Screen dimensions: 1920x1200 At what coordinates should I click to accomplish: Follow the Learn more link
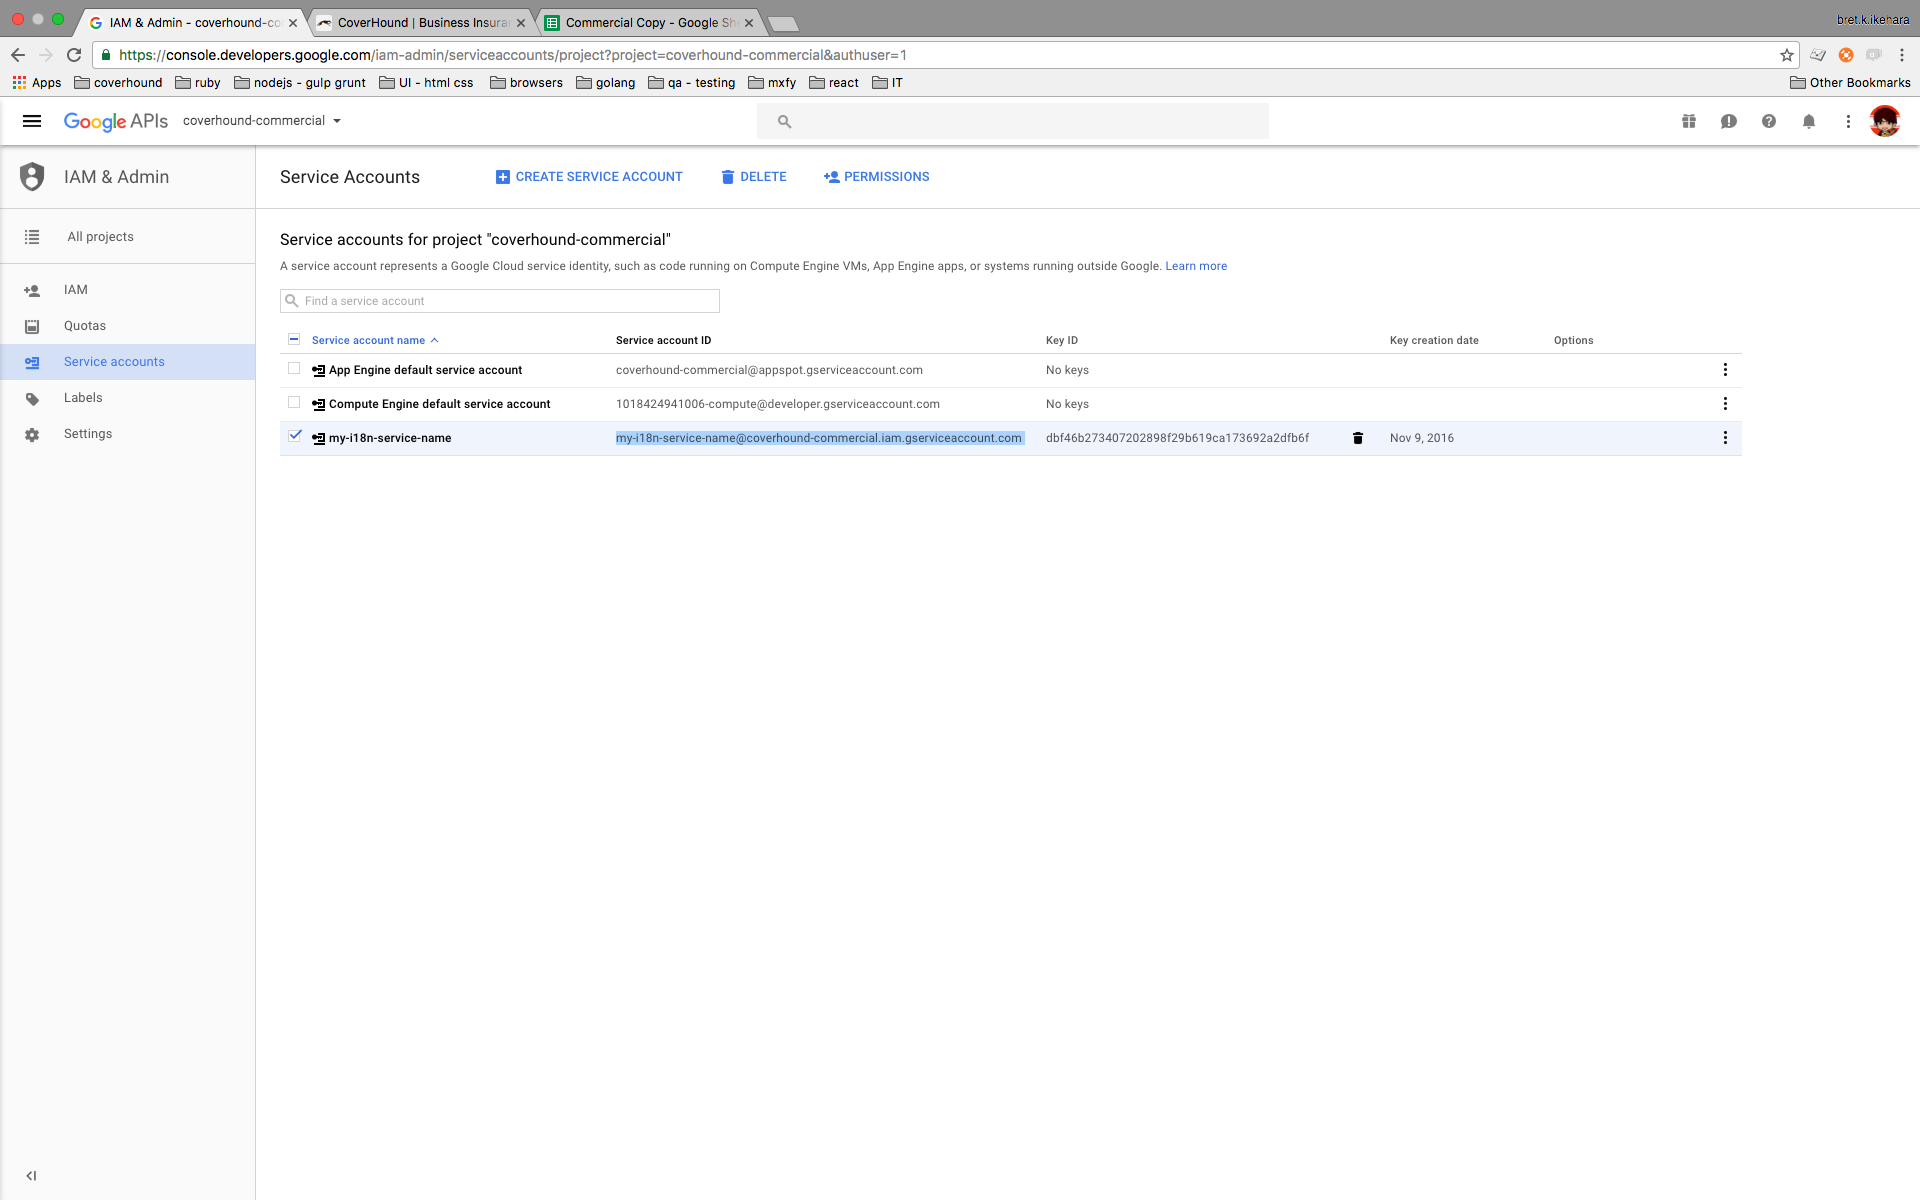[1195, 266]
